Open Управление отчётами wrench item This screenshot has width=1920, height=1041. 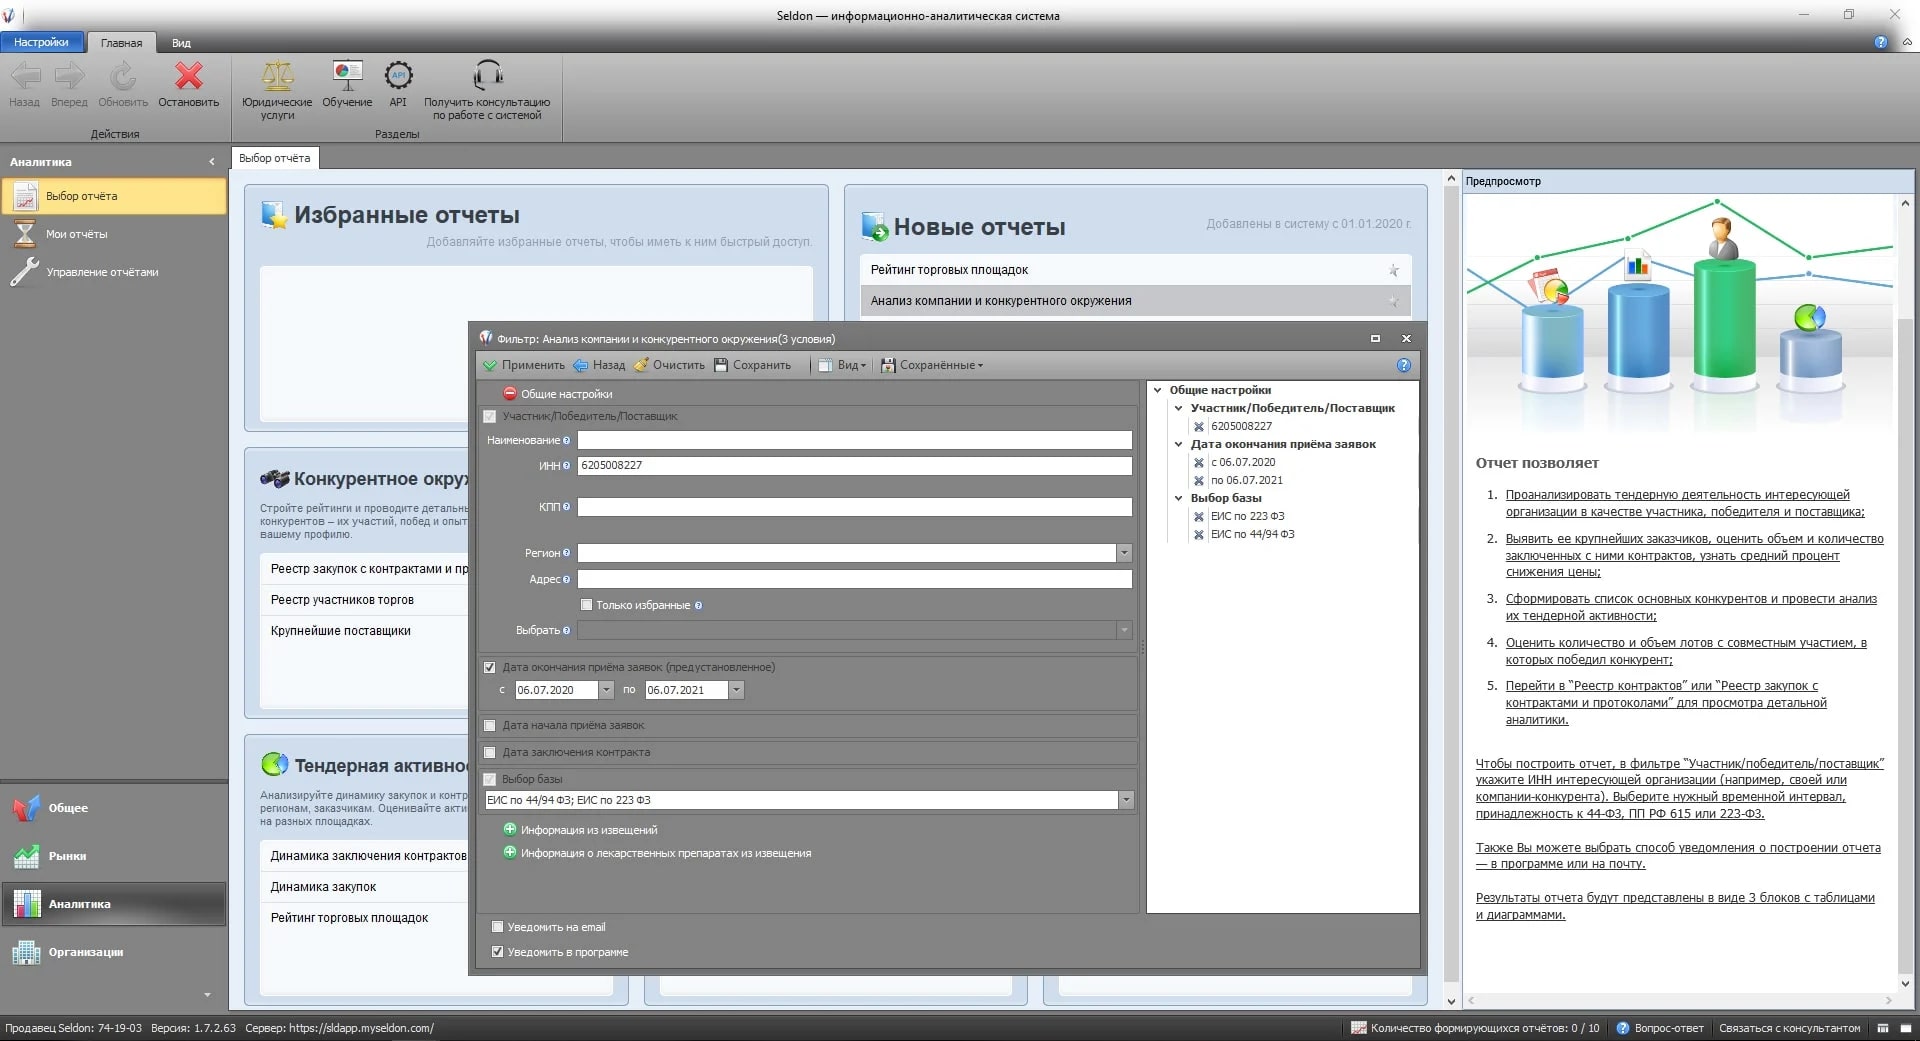(114, 272)
